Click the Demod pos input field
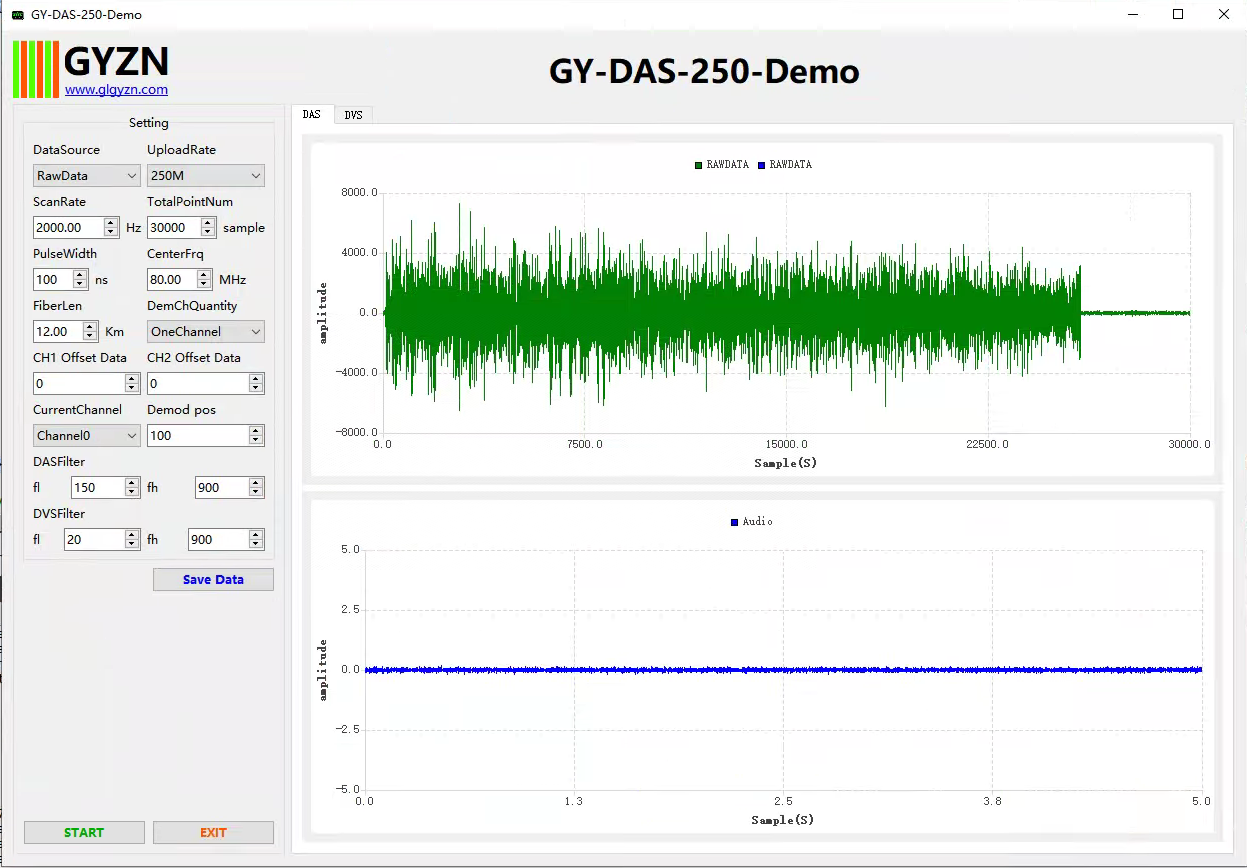The height and width of the screenshot is (868, 1247). click(197, 436)
